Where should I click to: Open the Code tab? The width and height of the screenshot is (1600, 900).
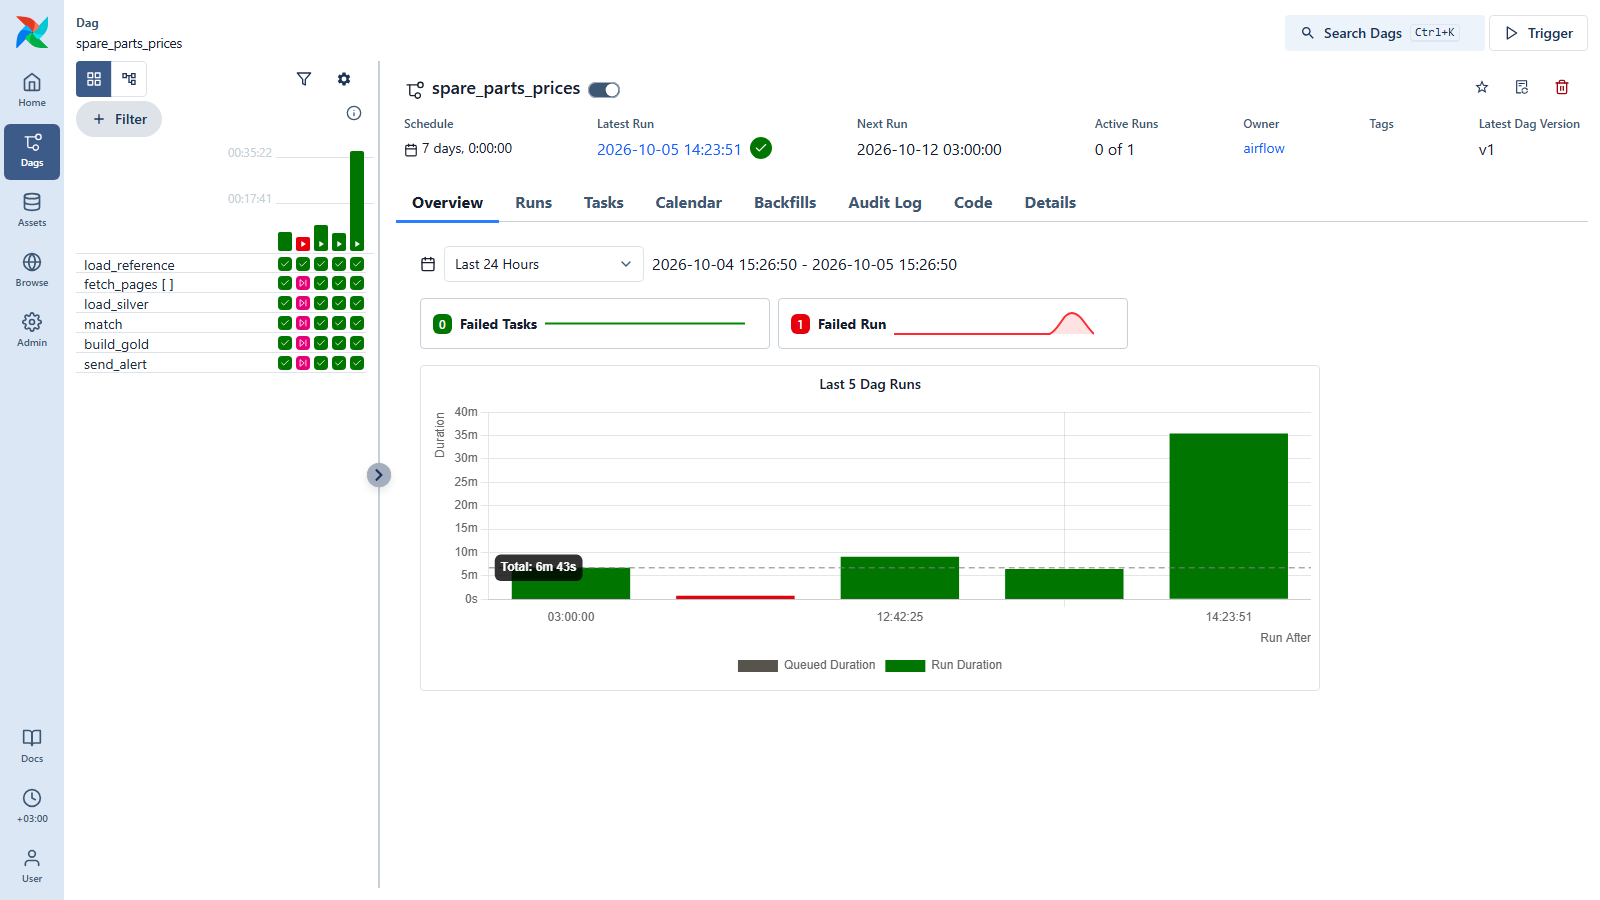click(973, 202)
